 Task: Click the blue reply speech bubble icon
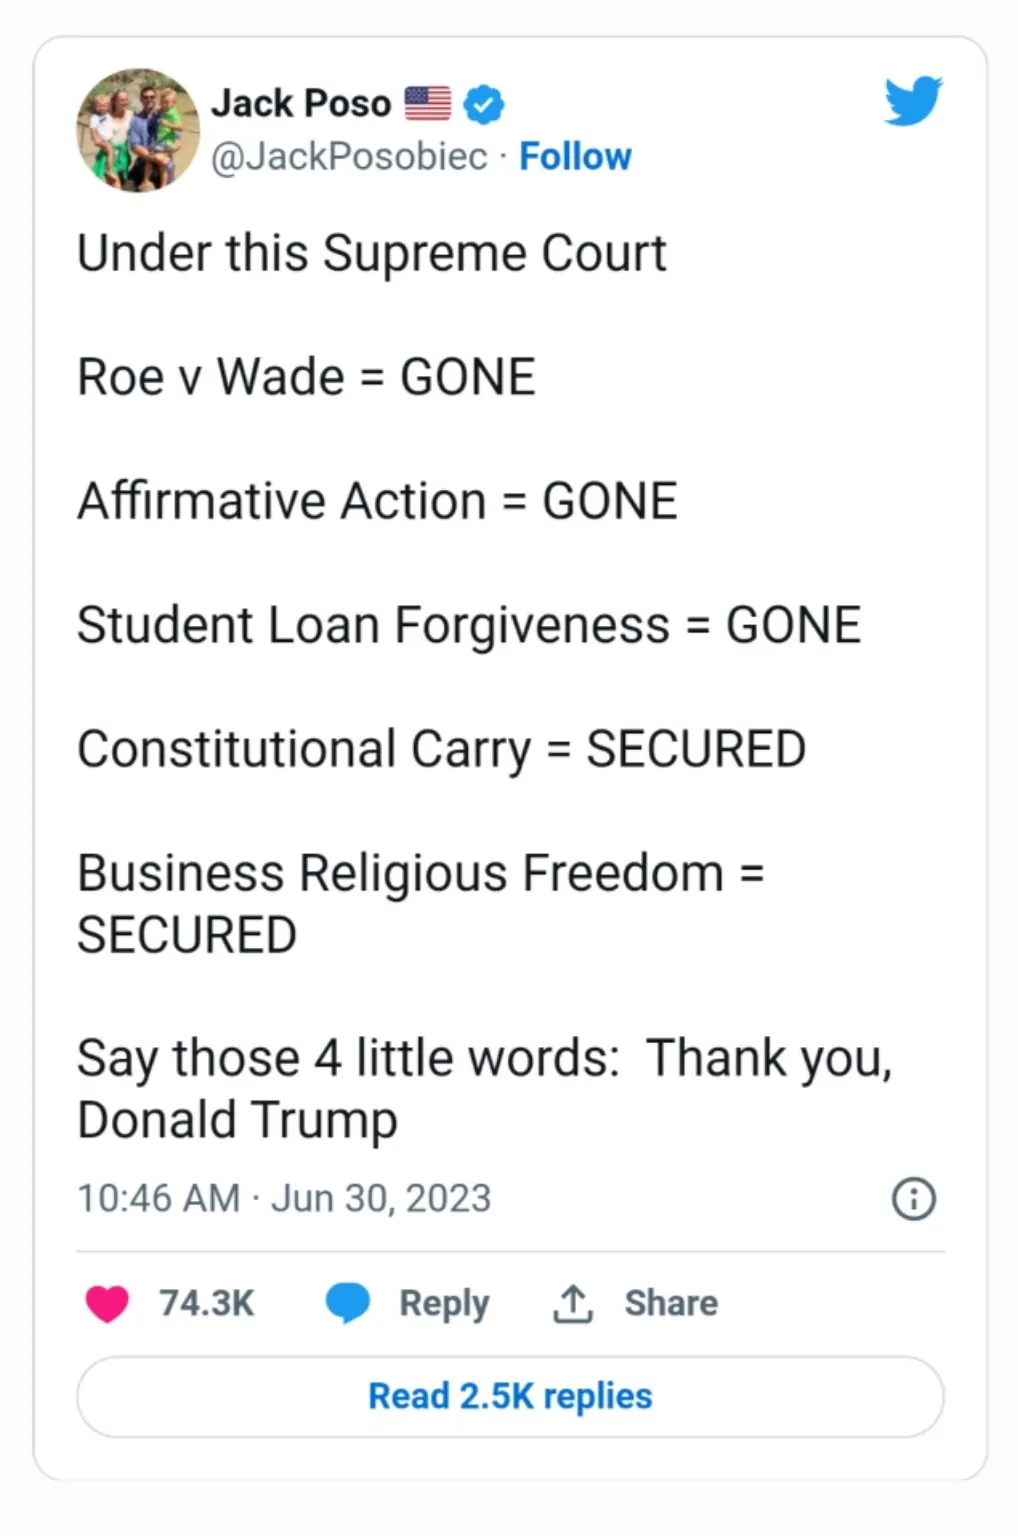tap(348, 1303)
